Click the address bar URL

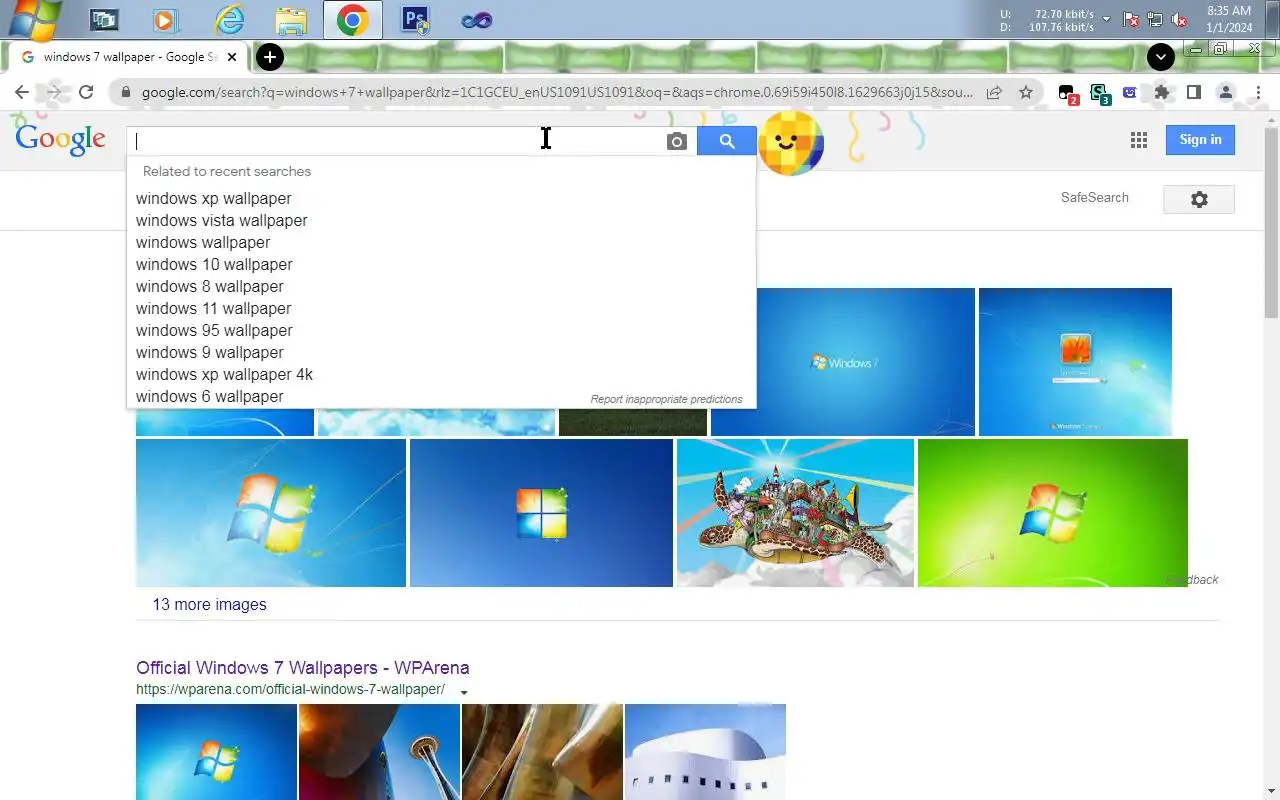557,92
